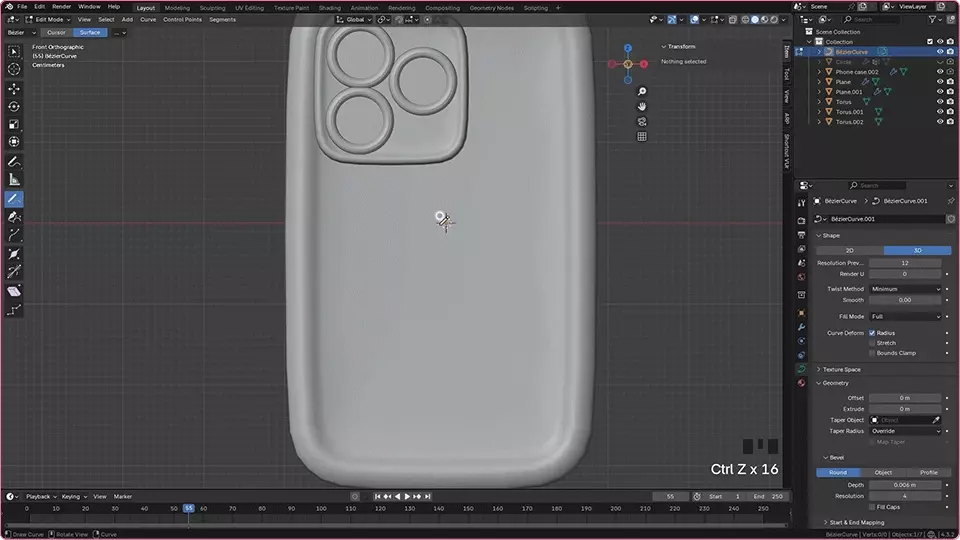Open the Edit Mode dropdown
The height and width of the screenshot is (540, 960).
pyautogui.click(x=48, y=20)
